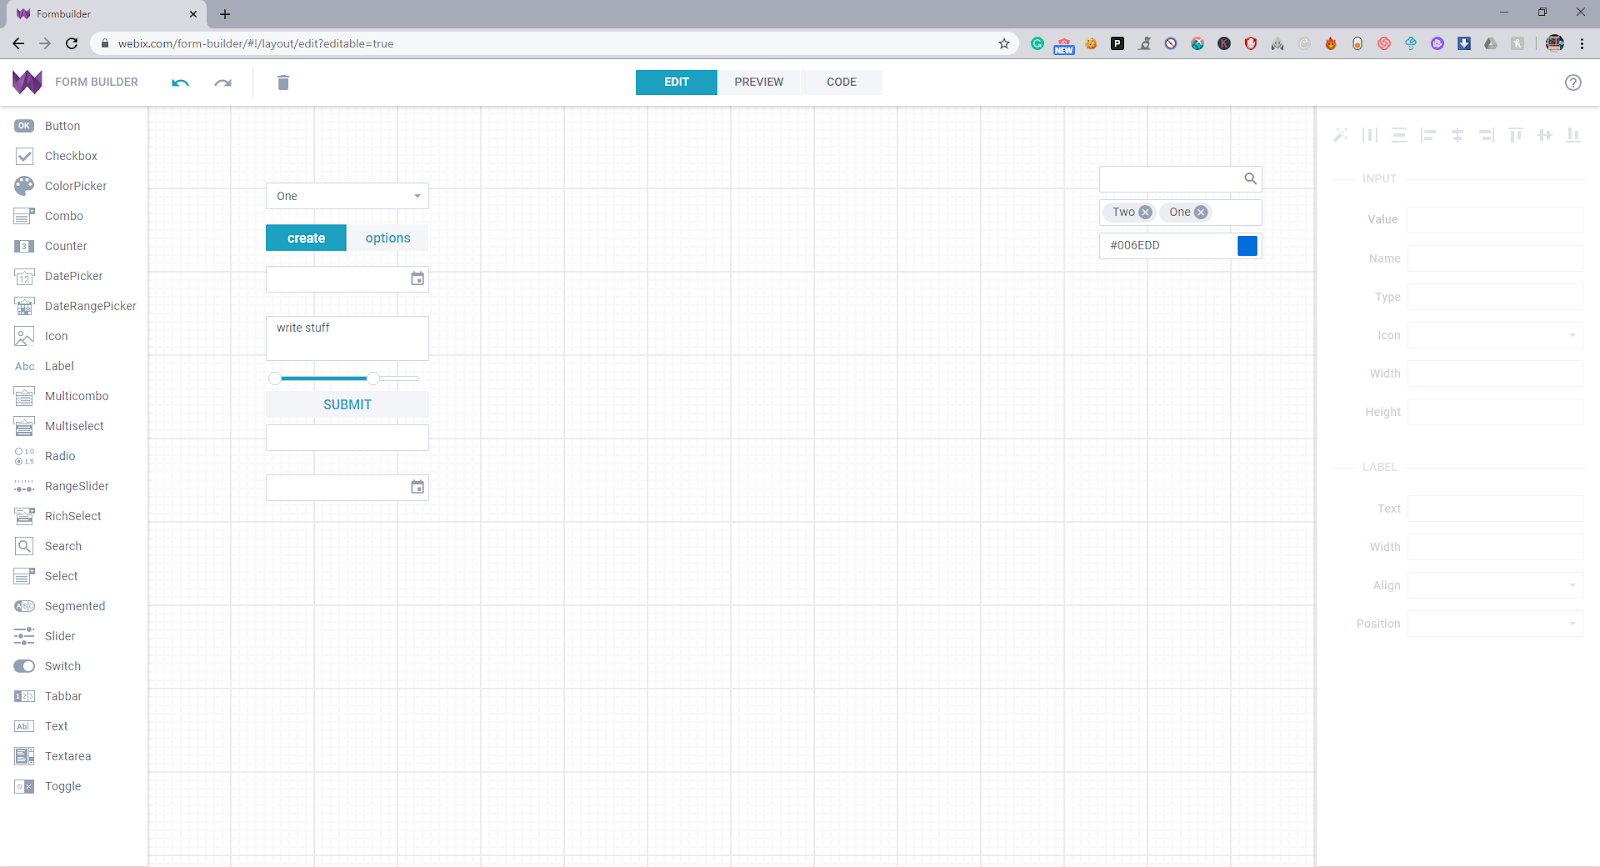
Task: Go back in browser history
Action: 18,43
